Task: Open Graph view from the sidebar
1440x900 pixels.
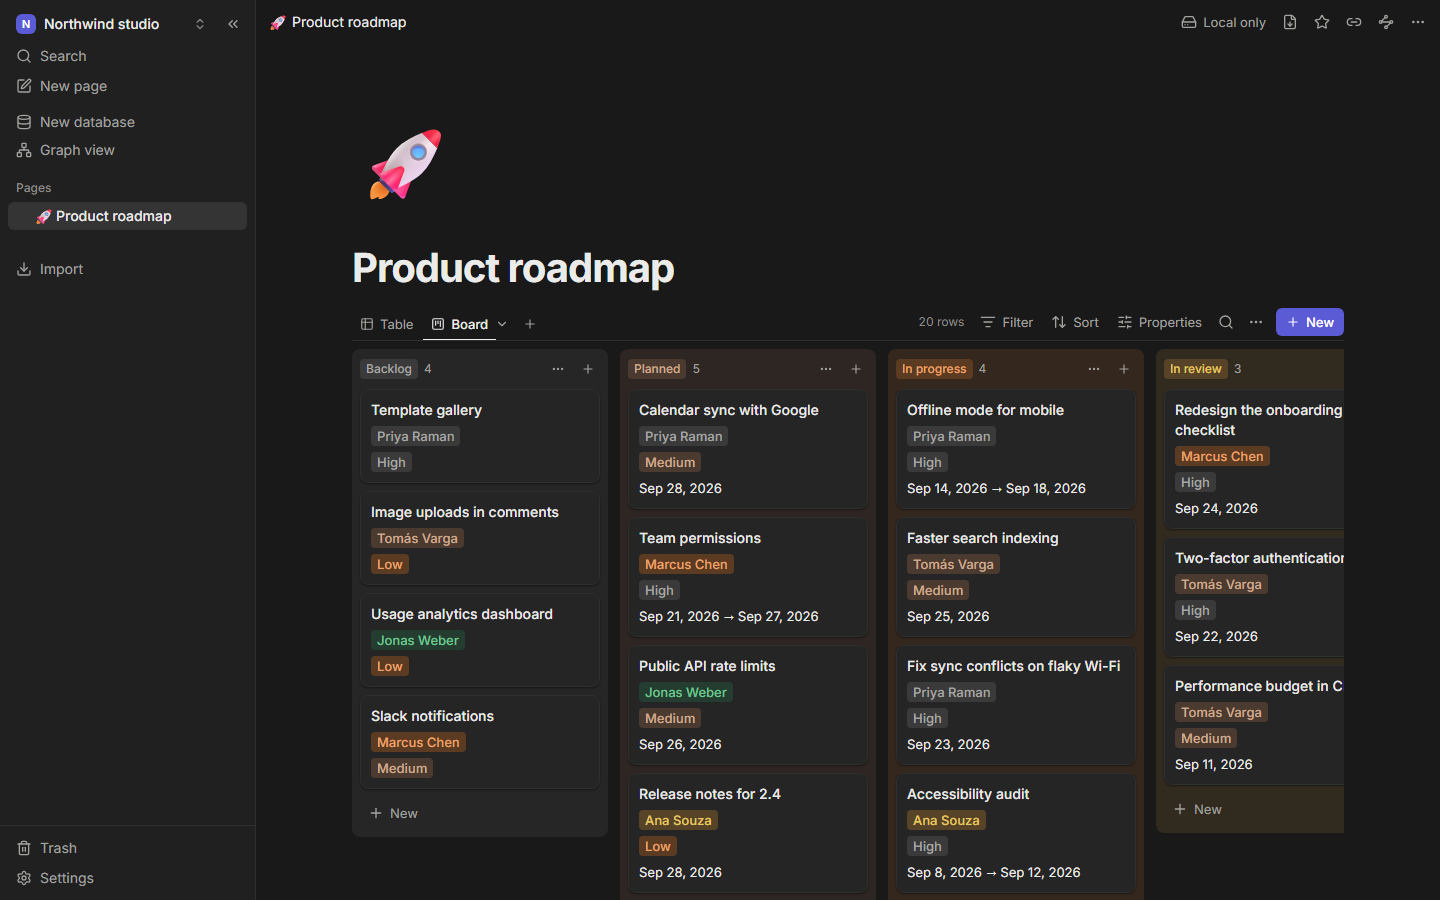Action: point(128,150)
